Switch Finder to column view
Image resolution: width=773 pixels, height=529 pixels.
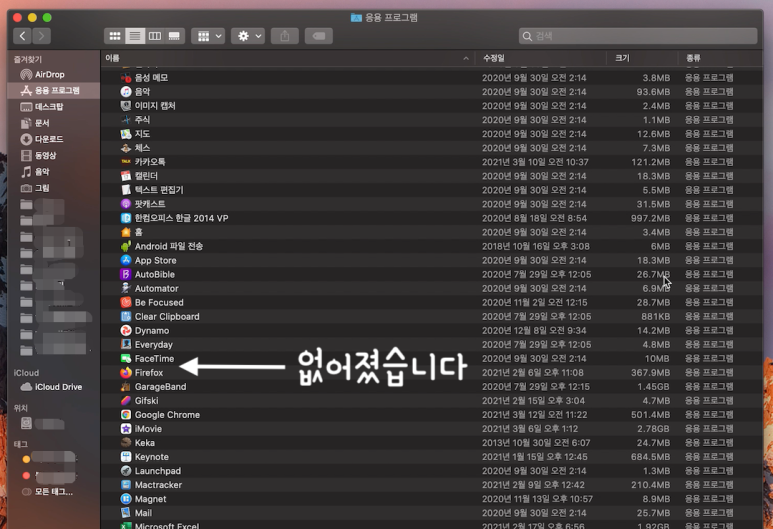[154, 36]
